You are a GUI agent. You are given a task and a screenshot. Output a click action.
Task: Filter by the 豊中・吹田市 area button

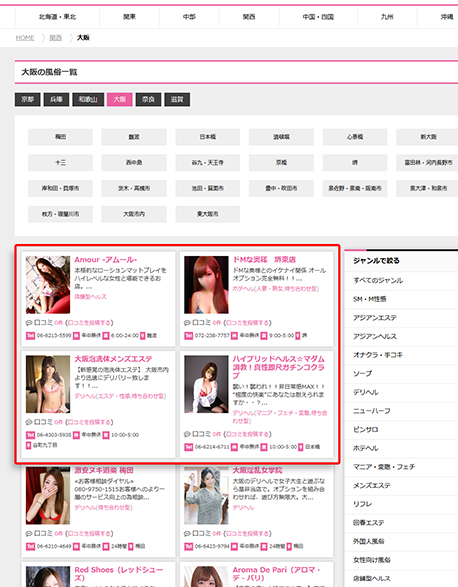coord(281,189)
